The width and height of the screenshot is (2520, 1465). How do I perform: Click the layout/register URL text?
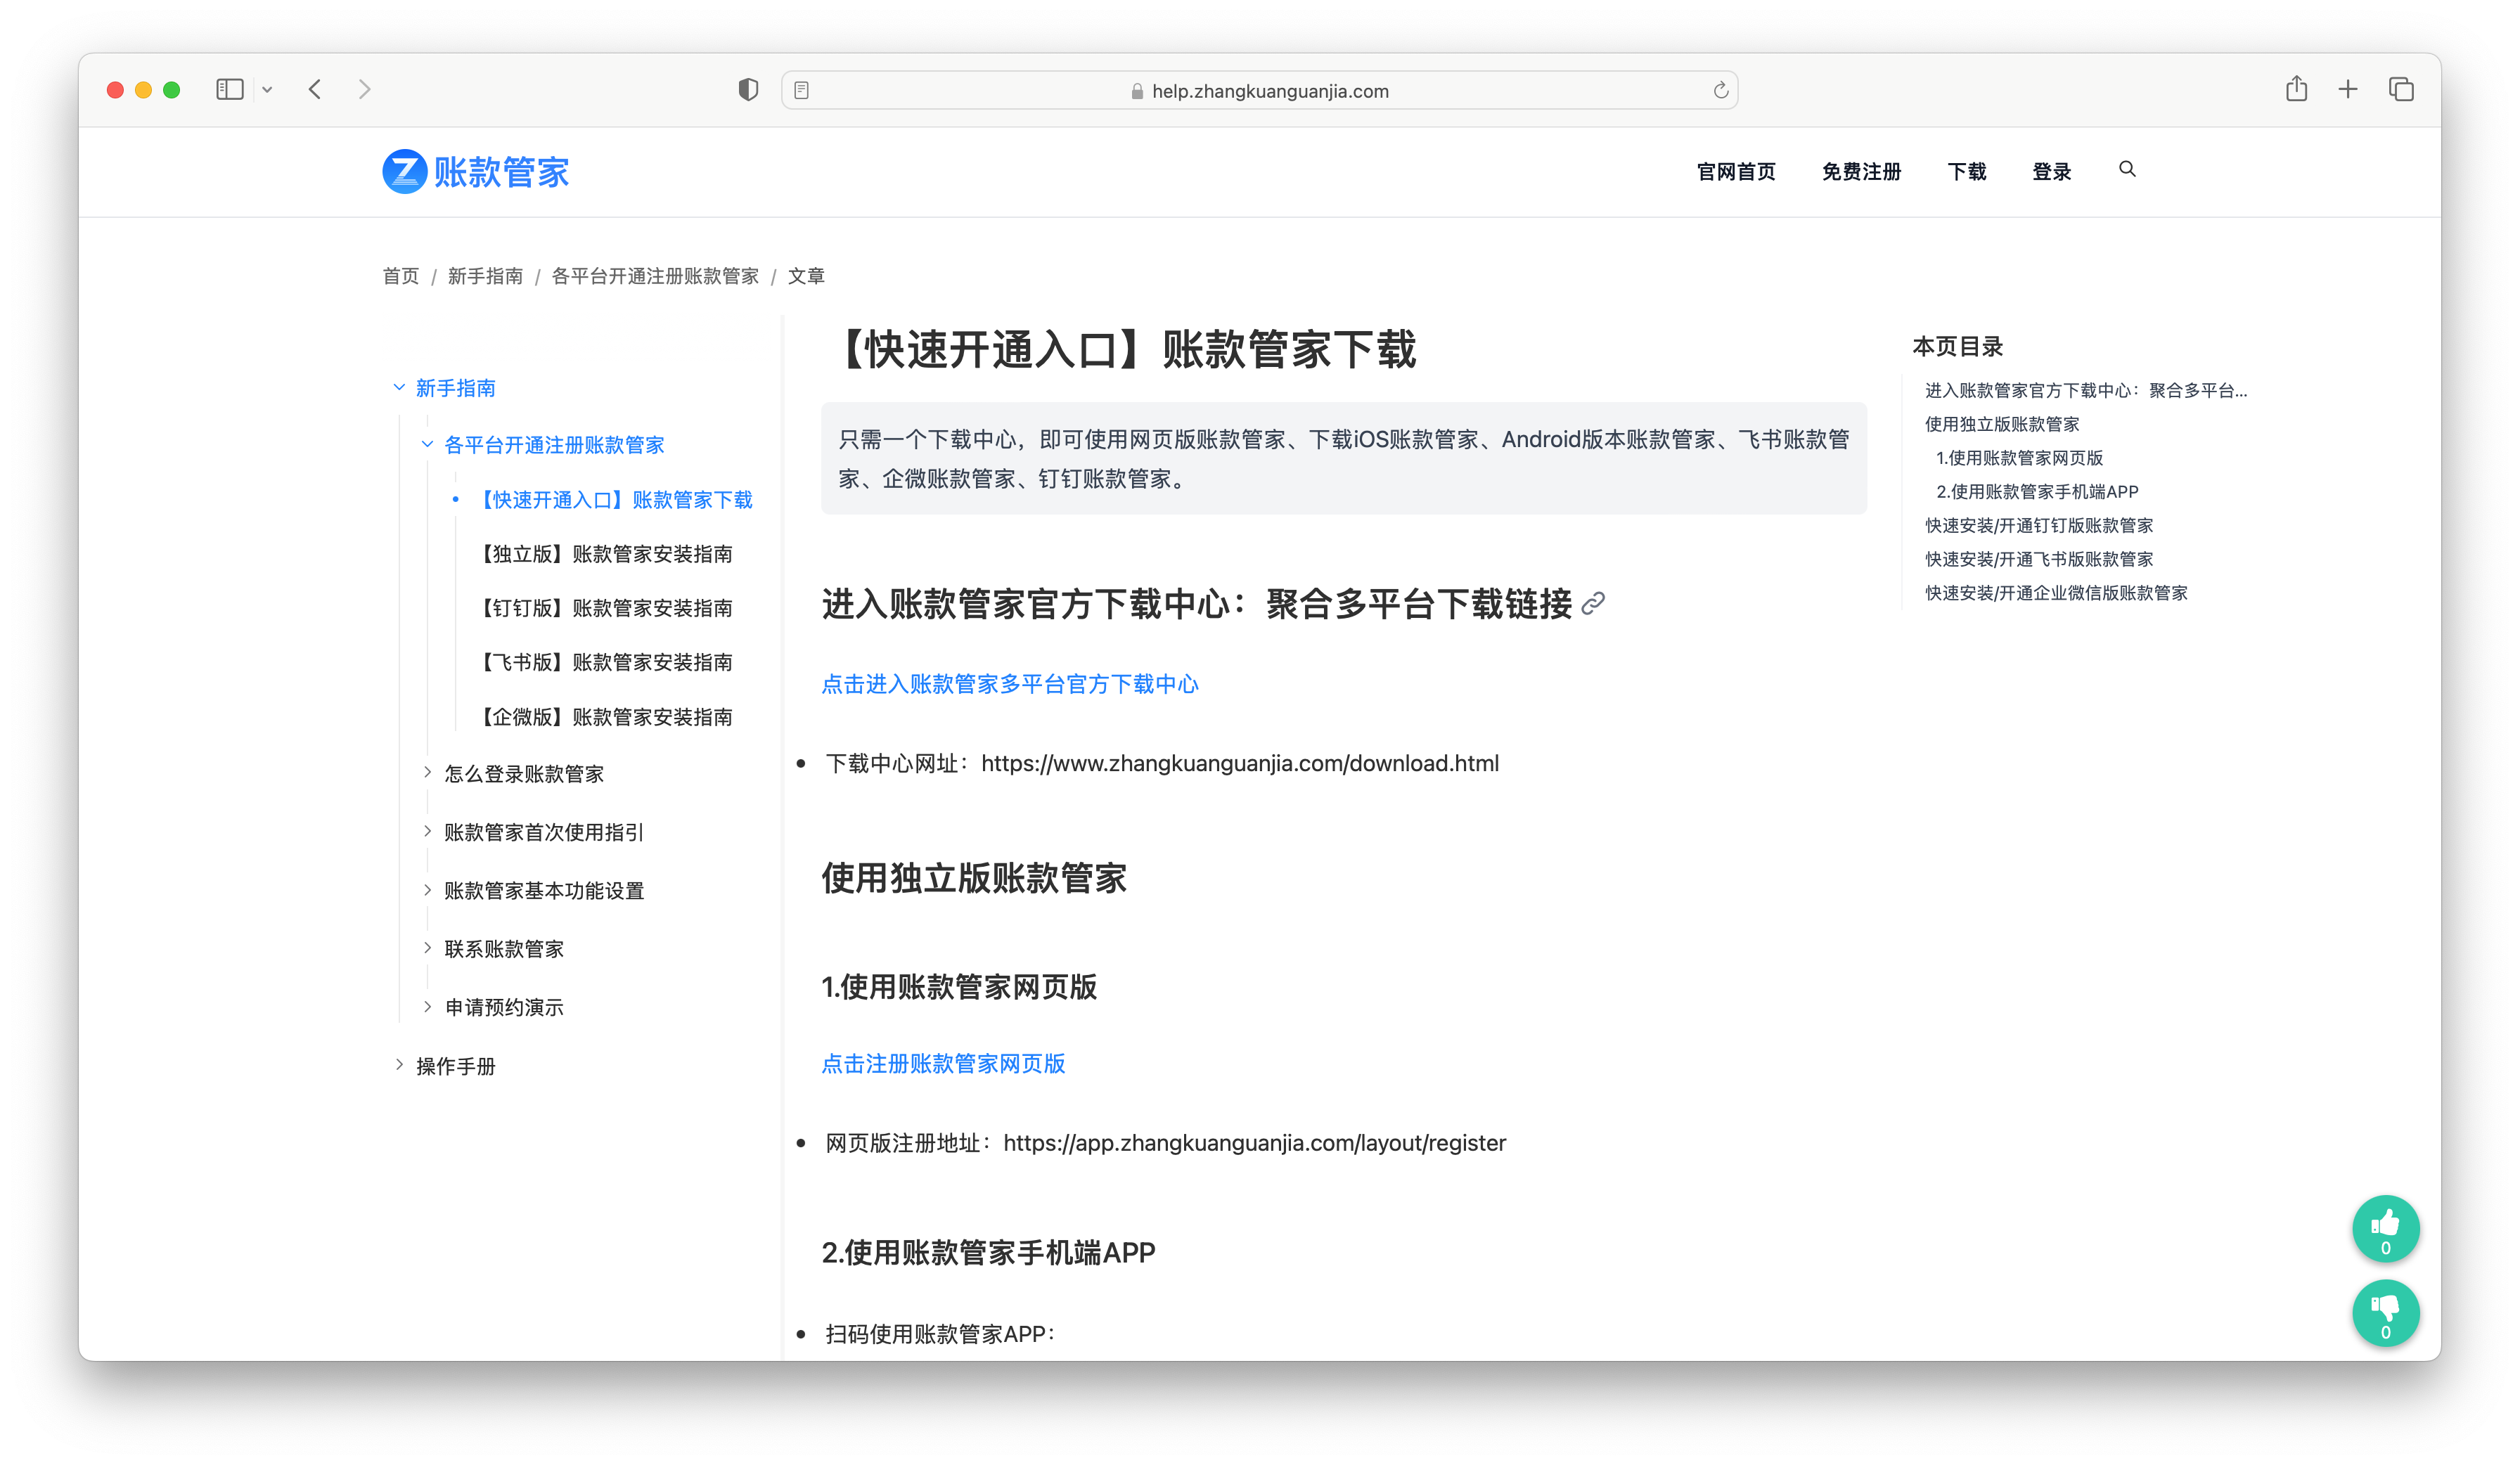(1254, 1143)
